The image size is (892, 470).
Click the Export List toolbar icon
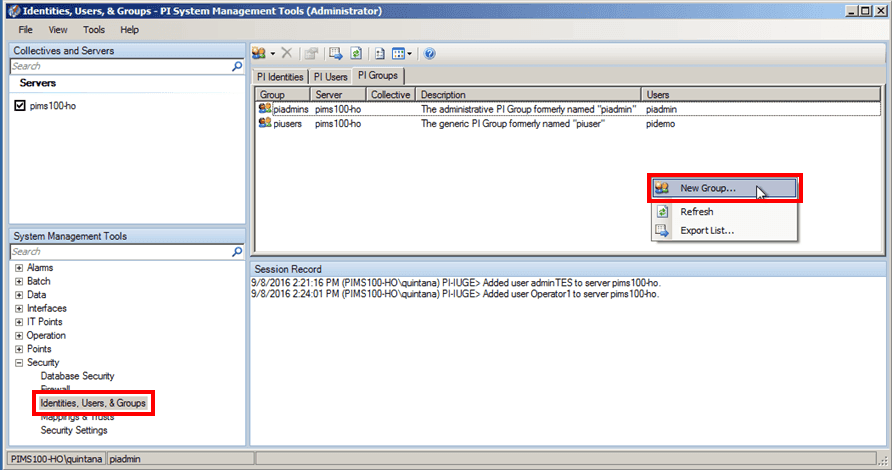[336, 53]
